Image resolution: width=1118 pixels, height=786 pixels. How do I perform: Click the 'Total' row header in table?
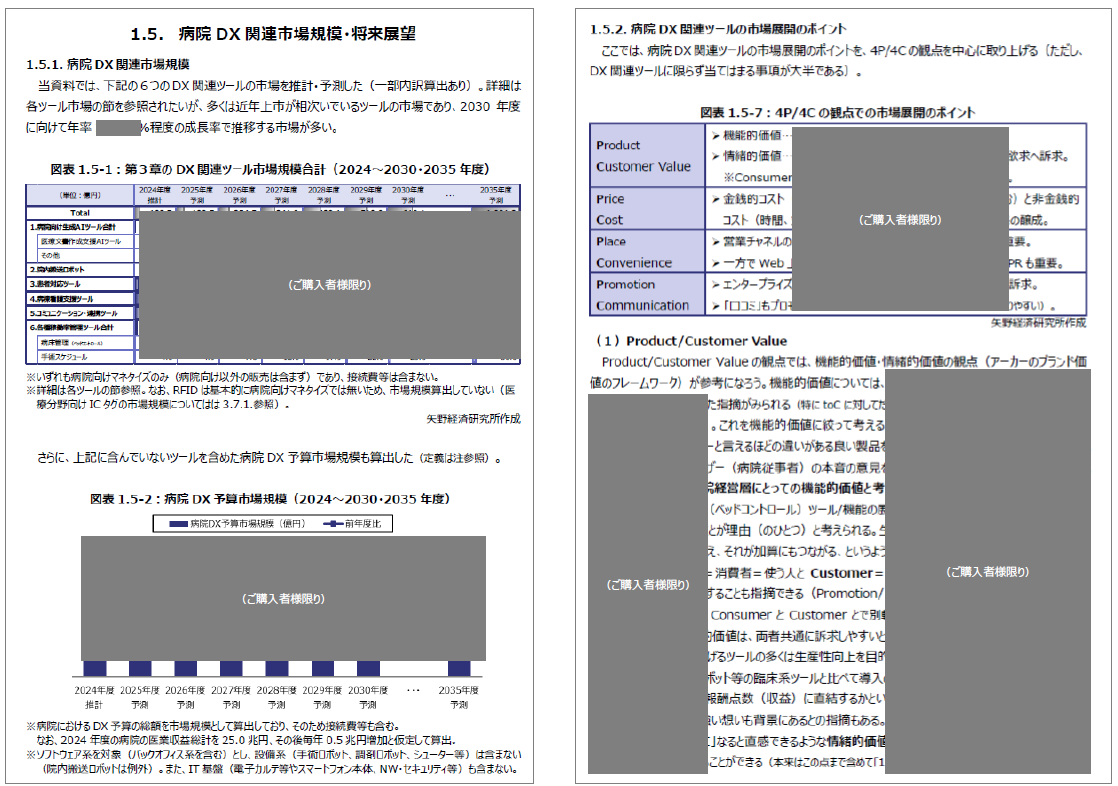click(79, 212)
